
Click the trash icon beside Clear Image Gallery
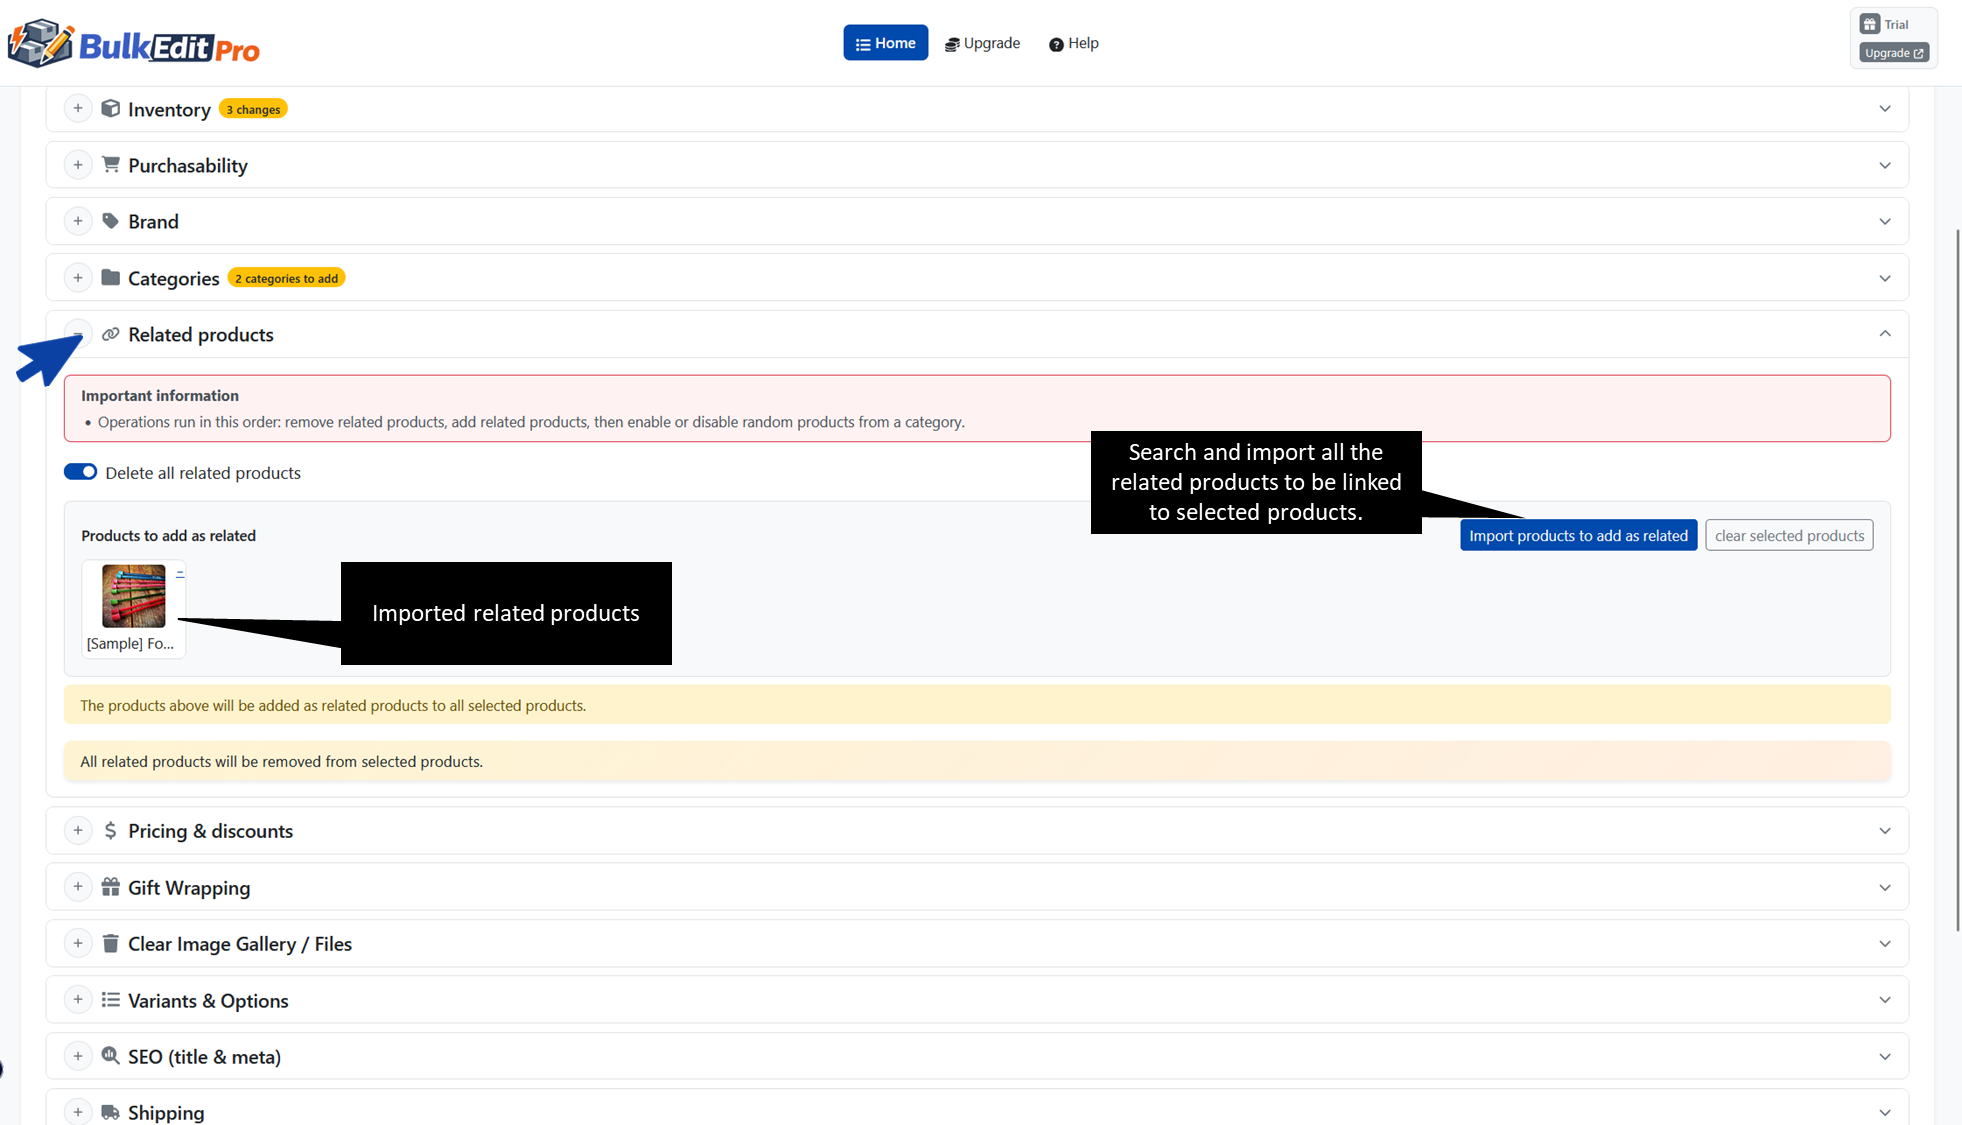click(110, 943)
